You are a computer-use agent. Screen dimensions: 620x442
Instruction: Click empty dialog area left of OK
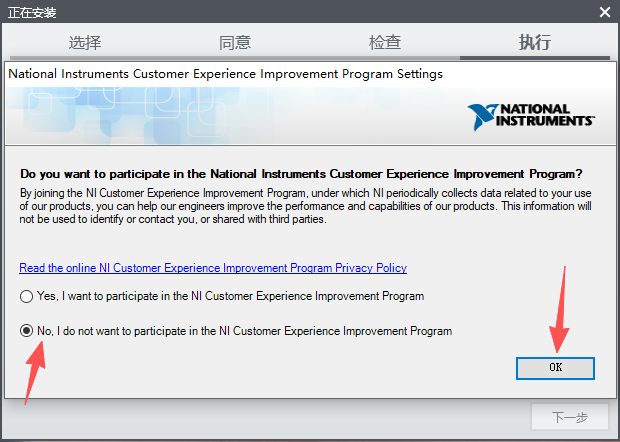[300, 368]
